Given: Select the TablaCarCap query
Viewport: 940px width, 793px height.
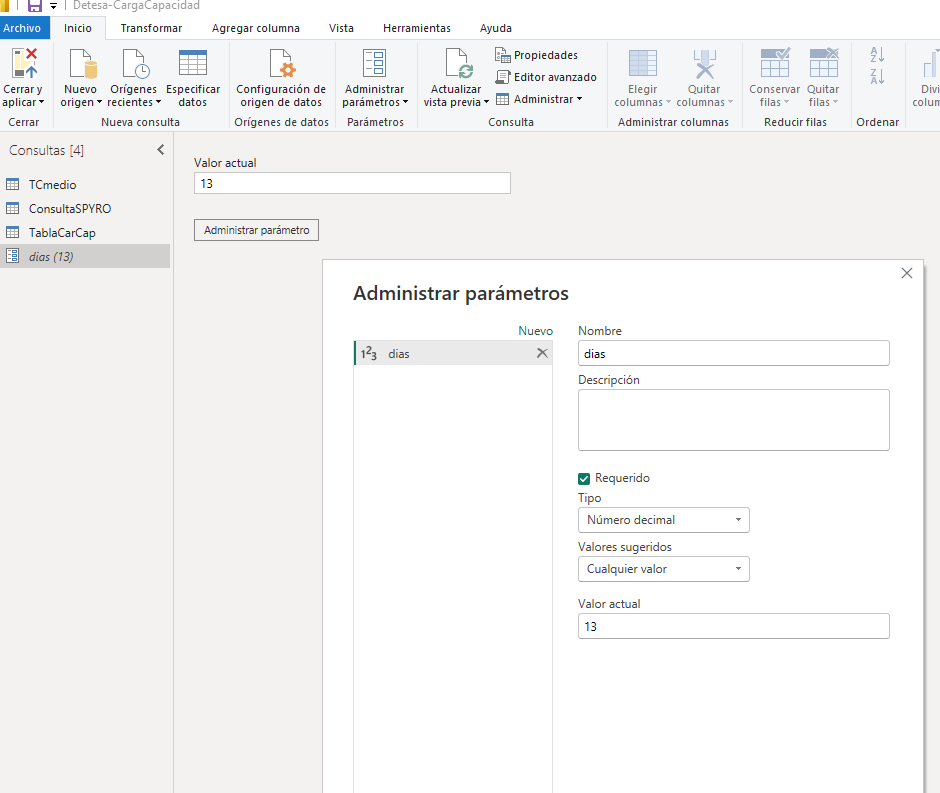Looking at the screenshot, I should click(85, 233).
